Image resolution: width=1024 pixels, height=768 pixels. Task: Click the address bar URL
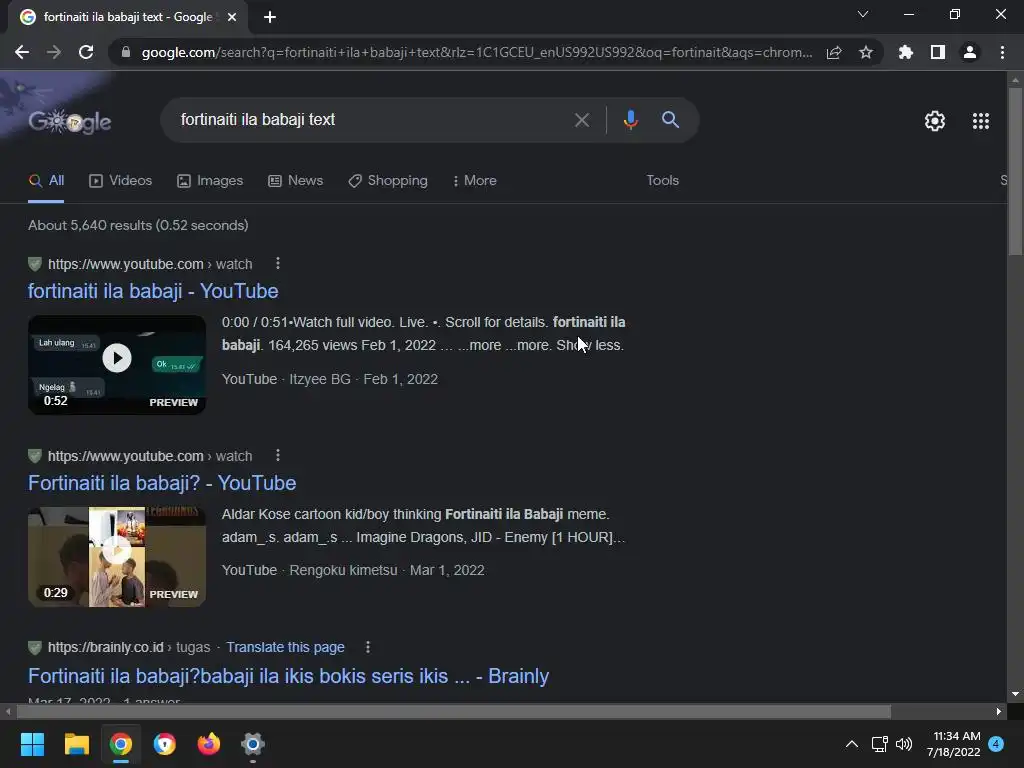pos(477,52)
